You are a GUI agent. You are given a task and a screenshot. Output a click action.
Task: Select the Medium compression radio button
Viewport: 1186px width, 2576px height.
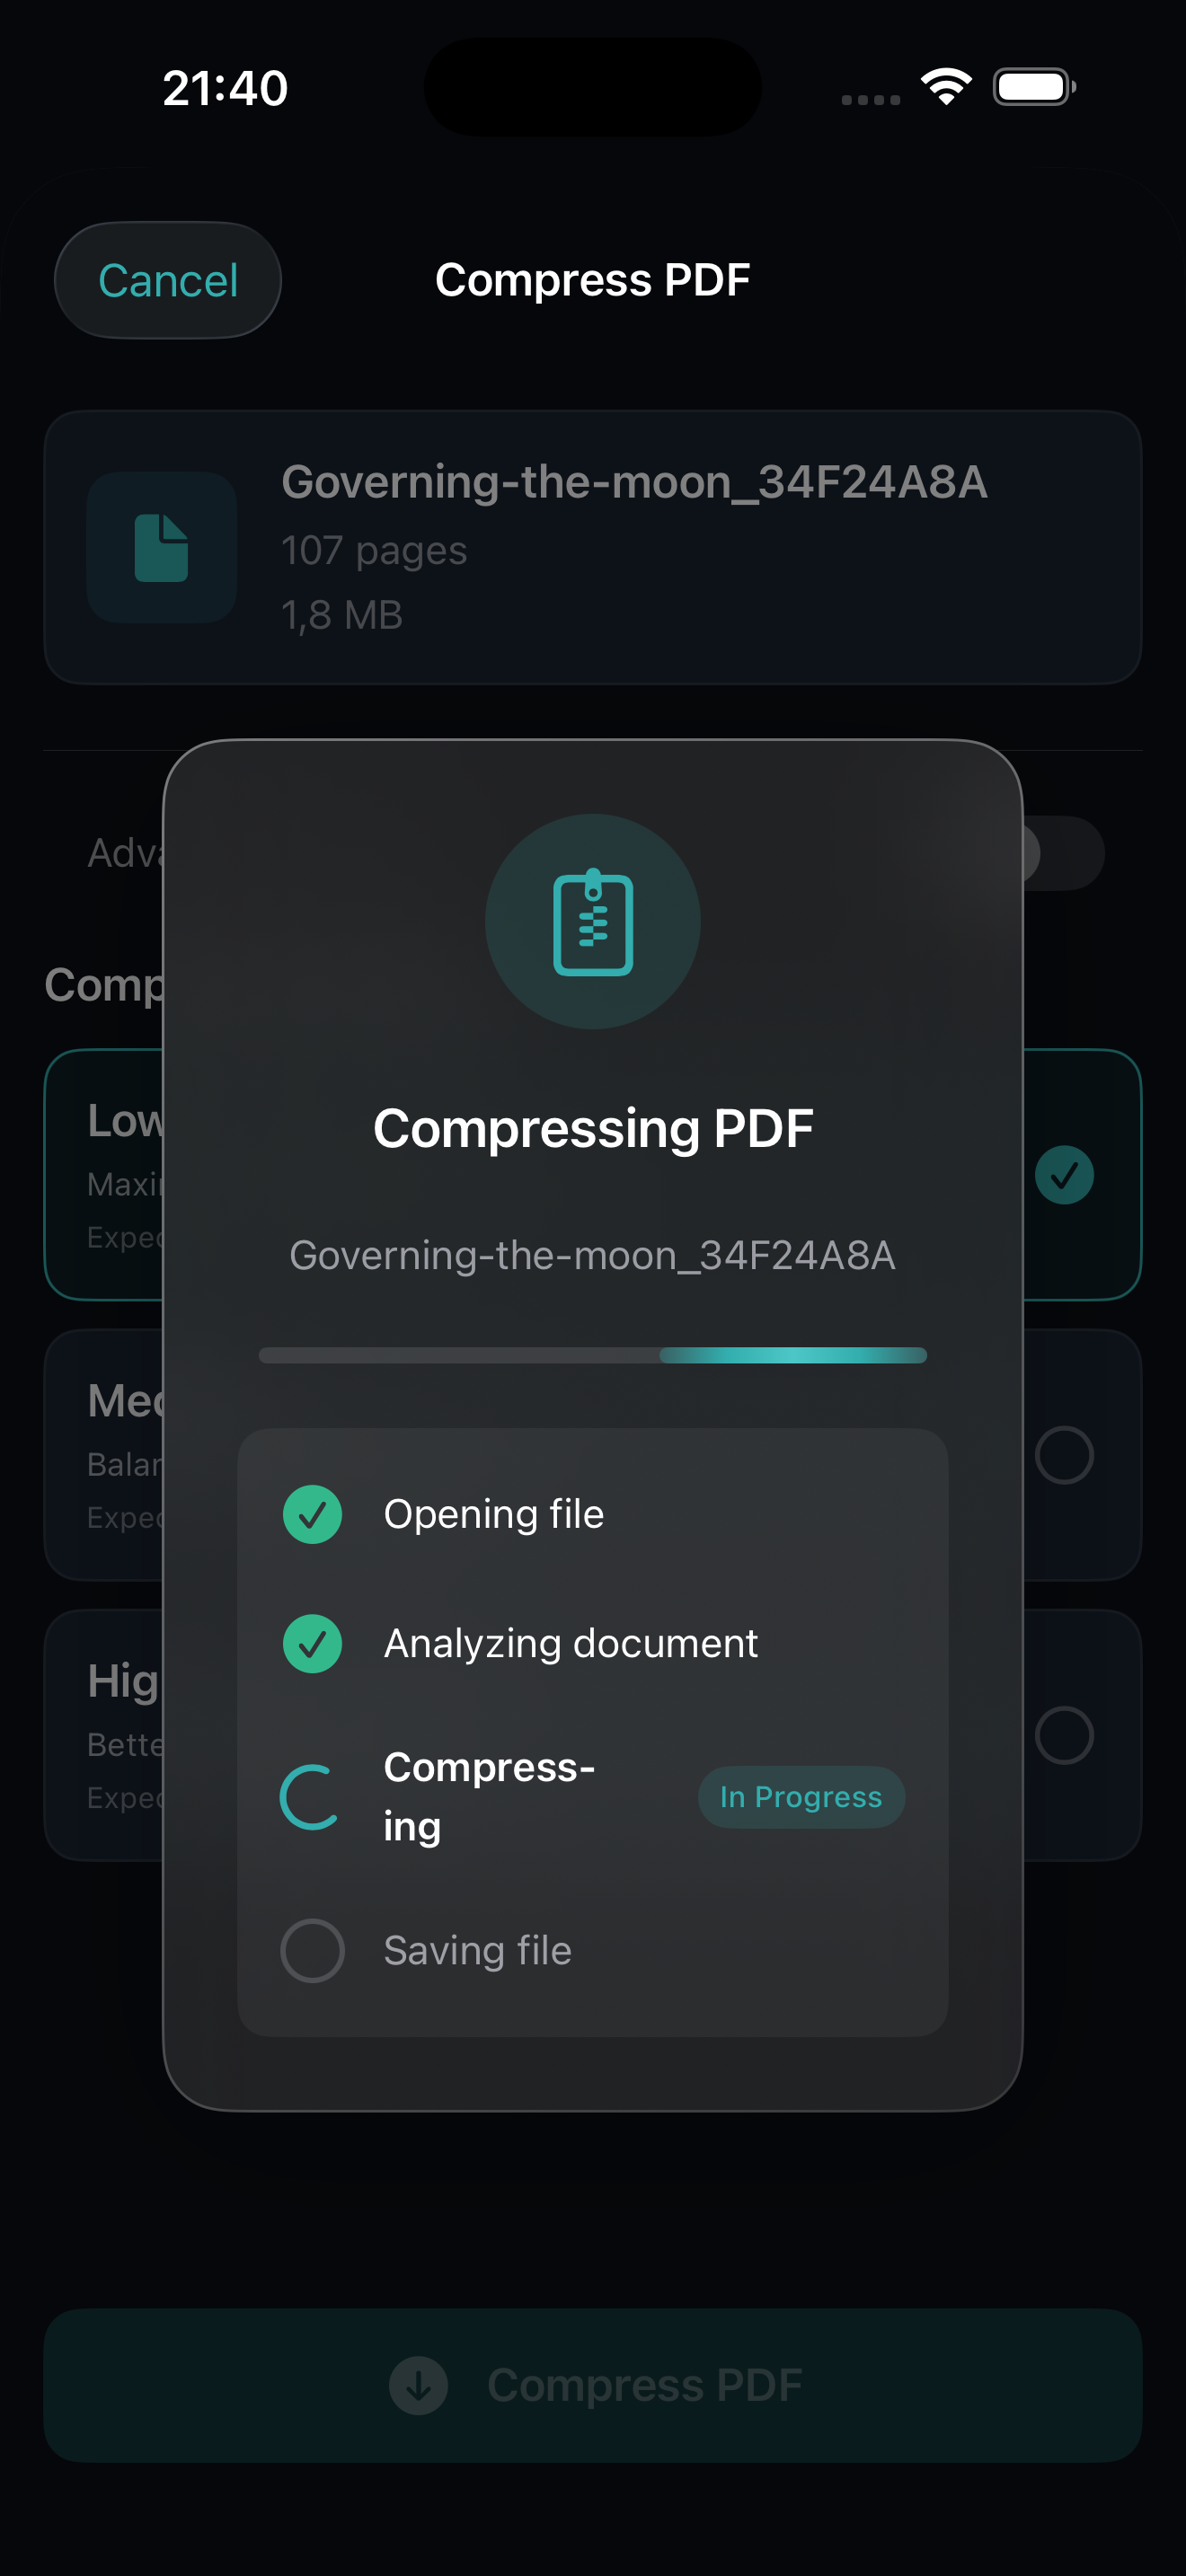click(1064, 1455)
